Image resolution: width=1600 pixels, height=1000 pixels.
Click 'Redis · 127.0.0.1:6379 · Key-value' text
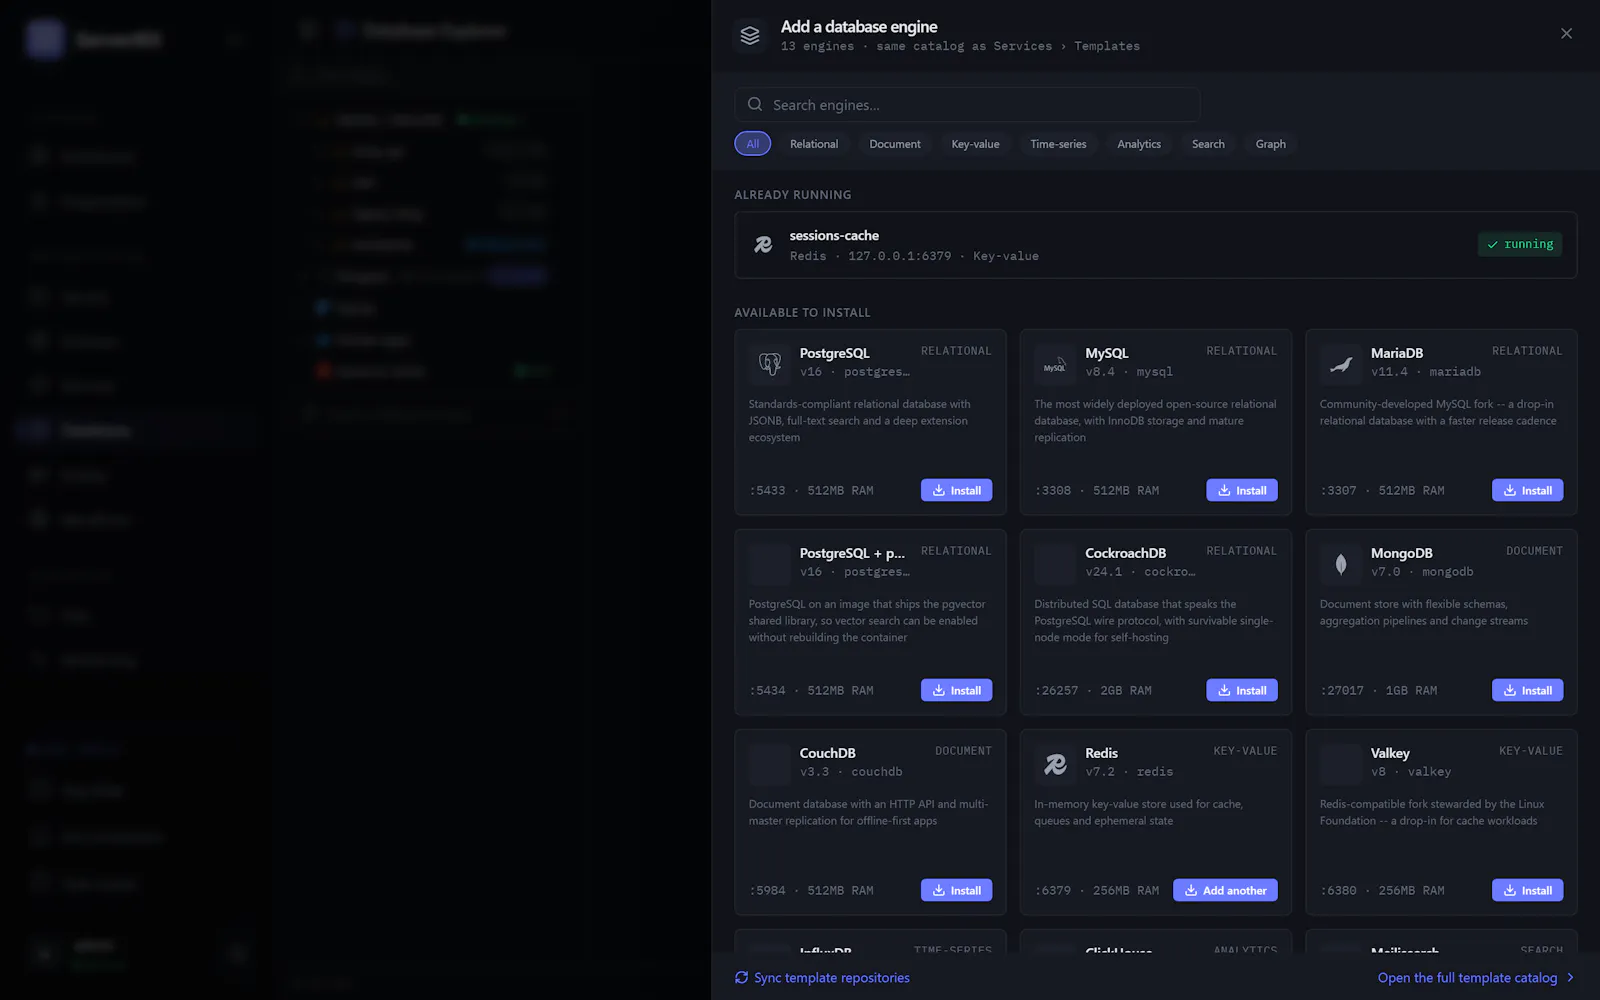click(x=914, y=256)
